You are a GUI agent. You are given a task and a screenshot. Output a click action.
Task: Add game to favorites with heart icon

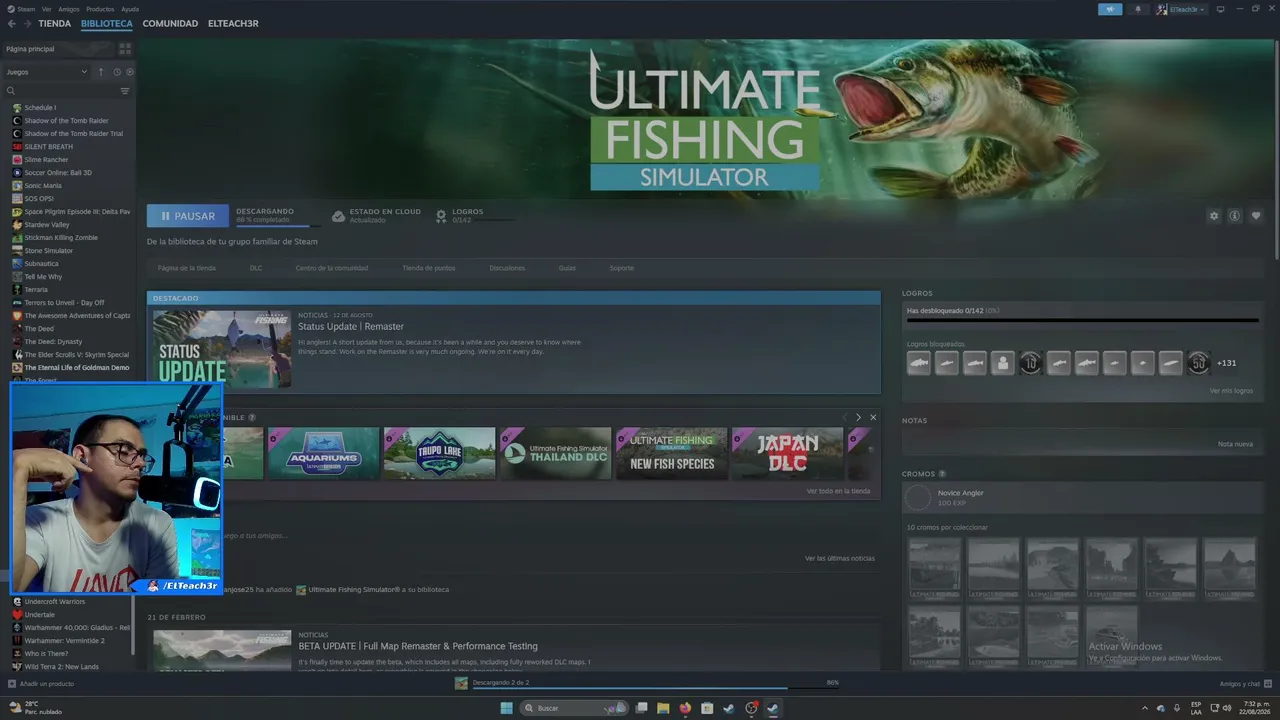click(x=1256, y=216)
